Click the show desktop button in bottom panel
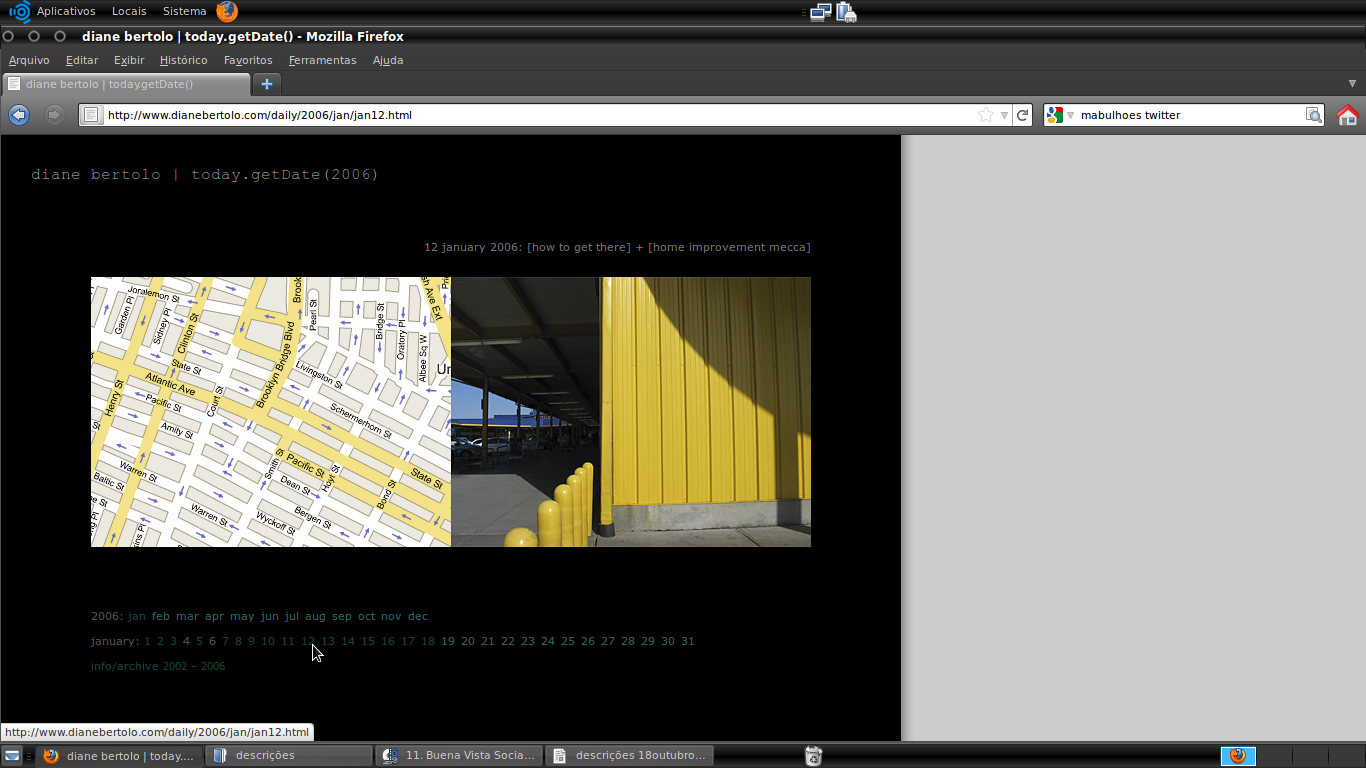Screen dimensions: 1366x768 pos(12,756)
